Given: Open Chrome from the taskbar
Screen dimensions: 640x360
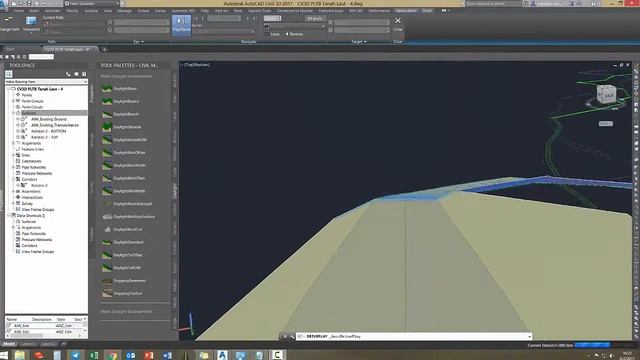Looking at the screenshot, I should tap(112, 355).
